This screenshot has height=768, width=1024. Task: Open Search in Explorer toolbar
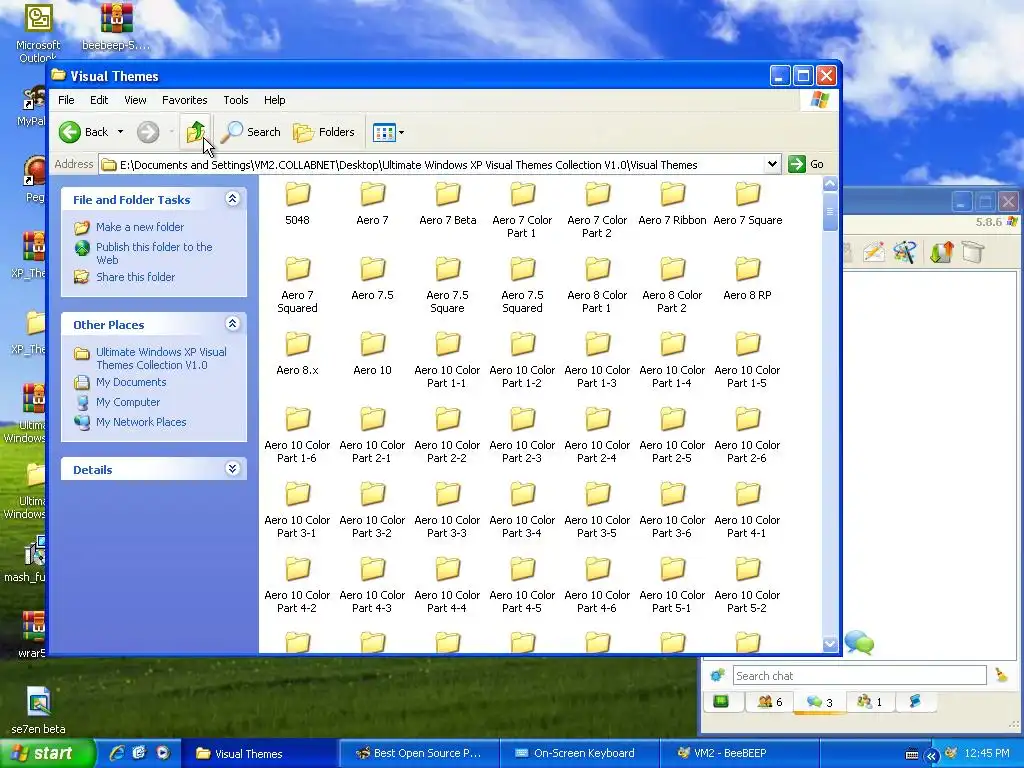point(250,132)
